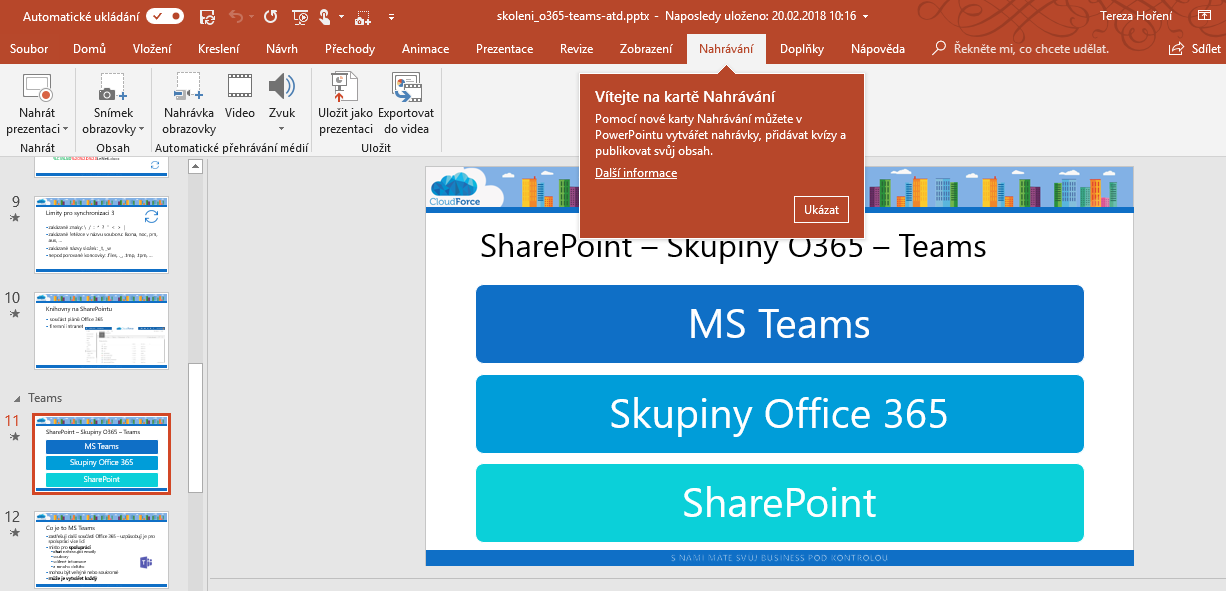Switch to the Animace ribbon tab
This screenshot has height=591, width=1226.
click(x=425, y=49)
